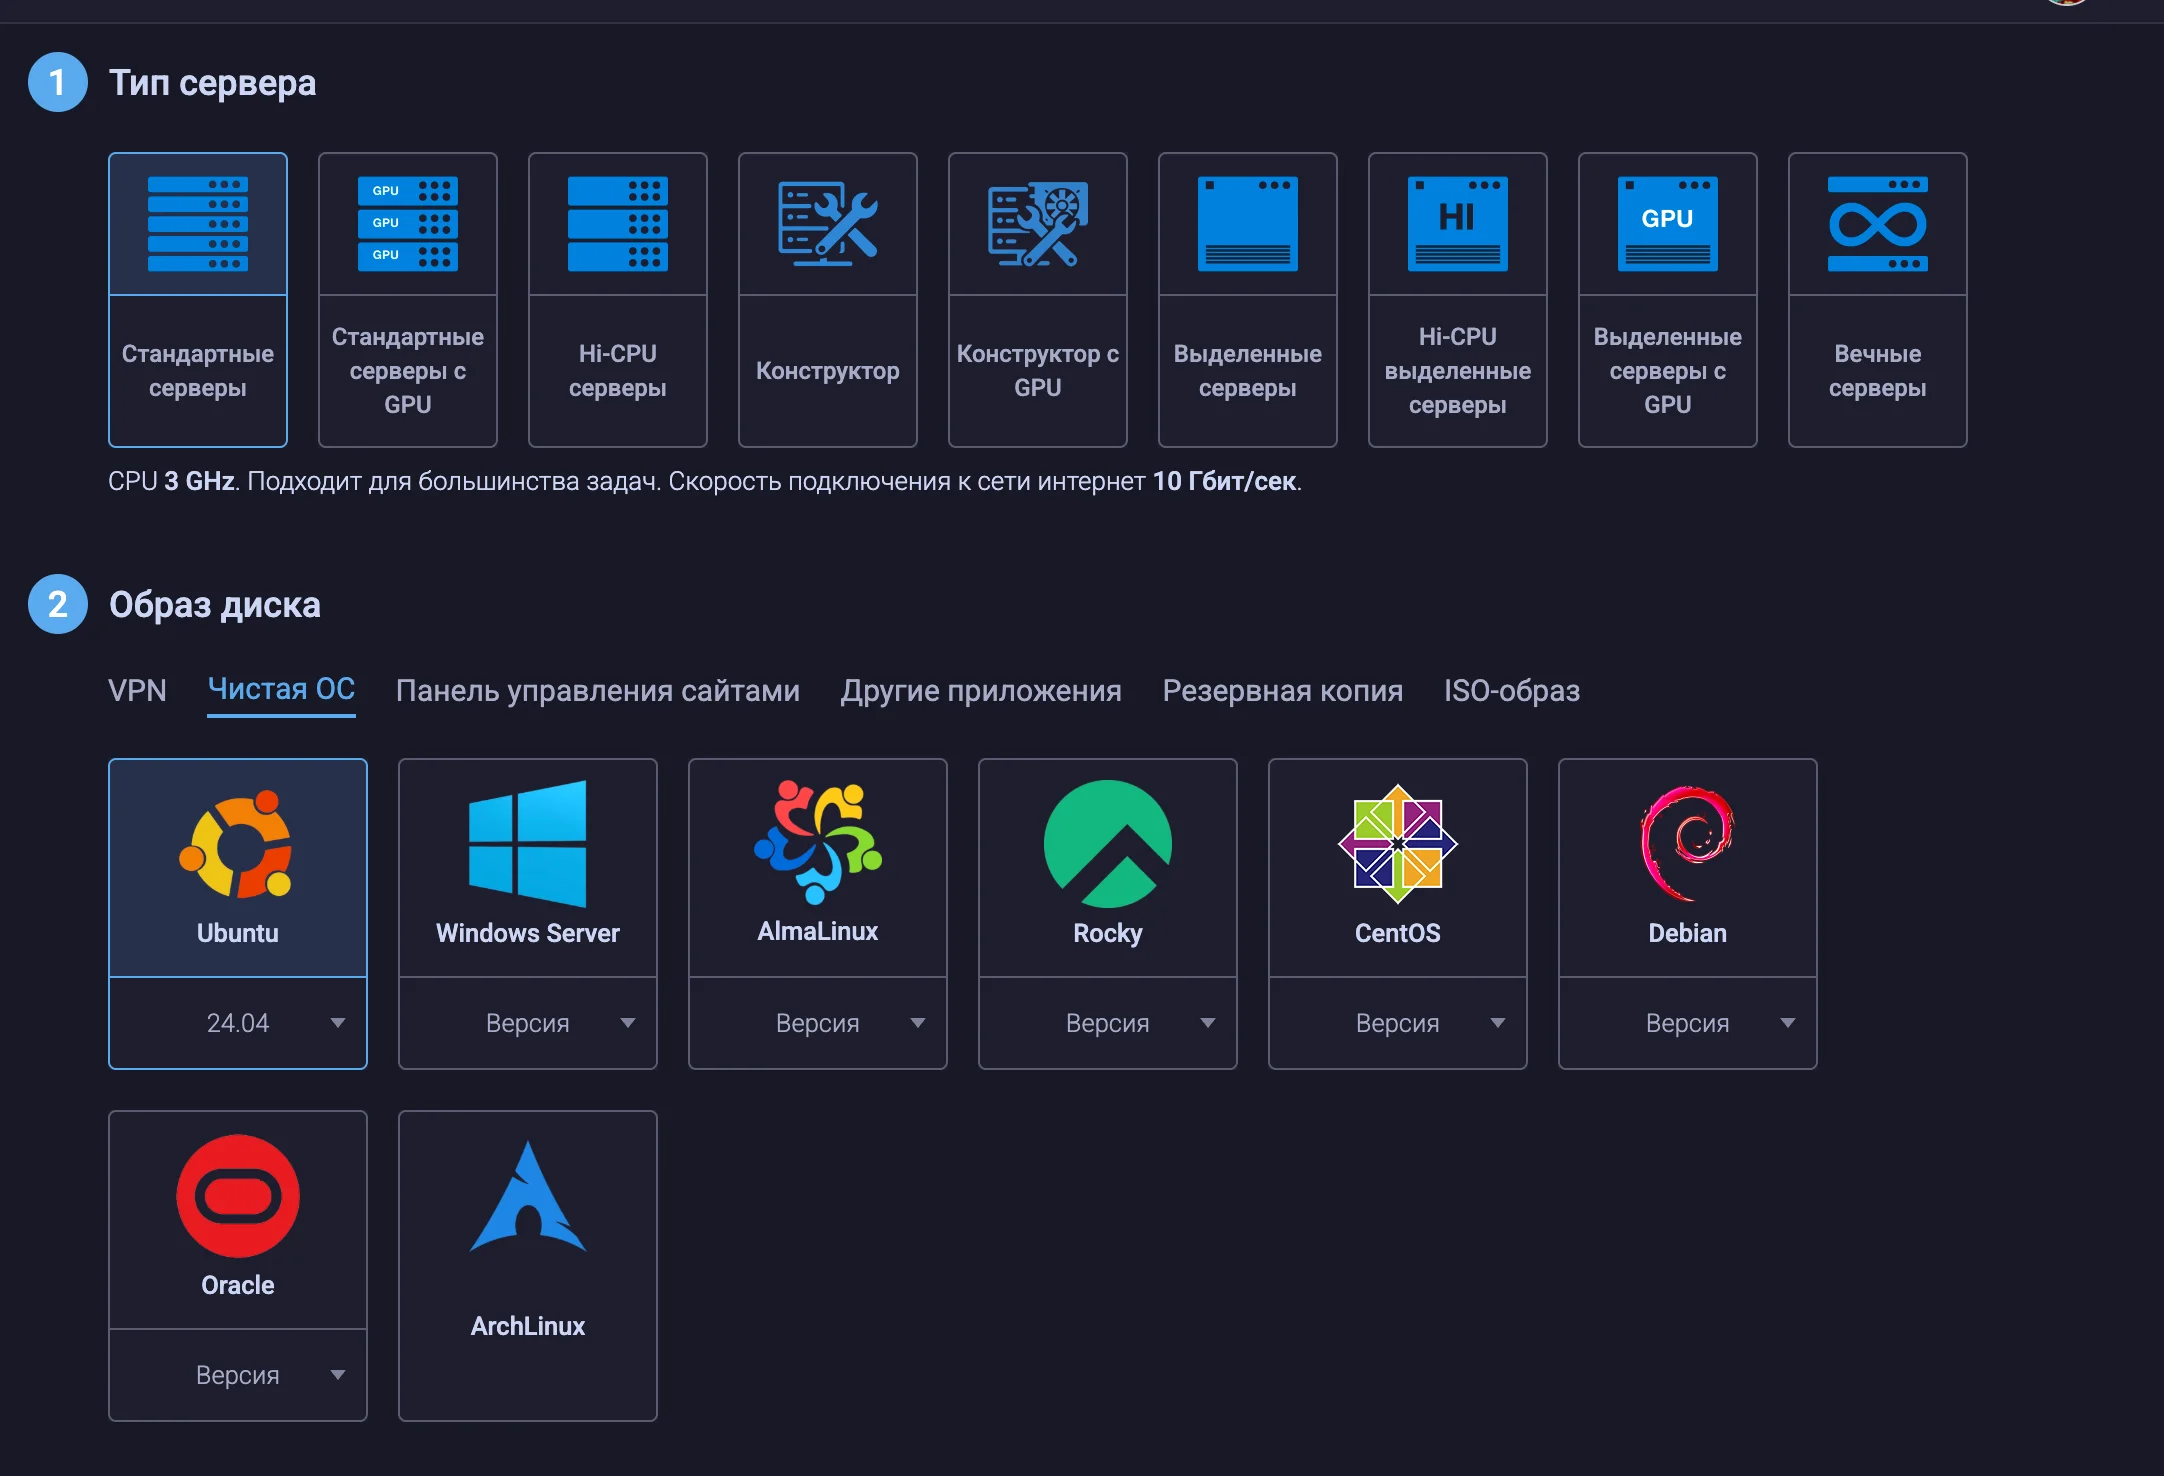Click the Стандартные серверы label
This screenshot has height=1476, width=2164.
[198, 371]
